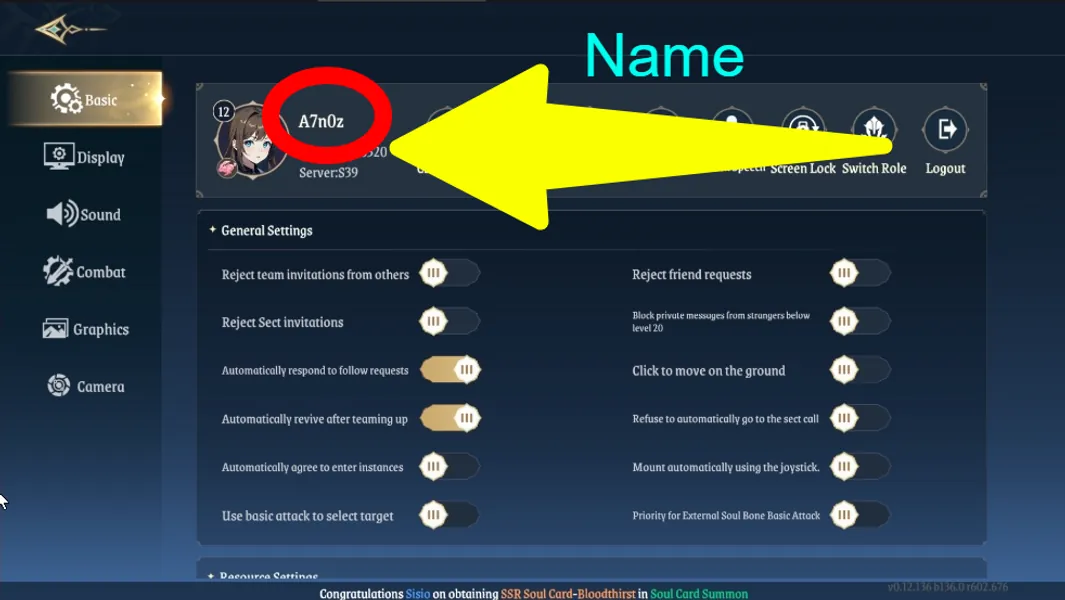Click SSR Soul Card-Bloodthirst link in announcement
The height and width of the screenshot is (600, 1065).
pos(568,593)
